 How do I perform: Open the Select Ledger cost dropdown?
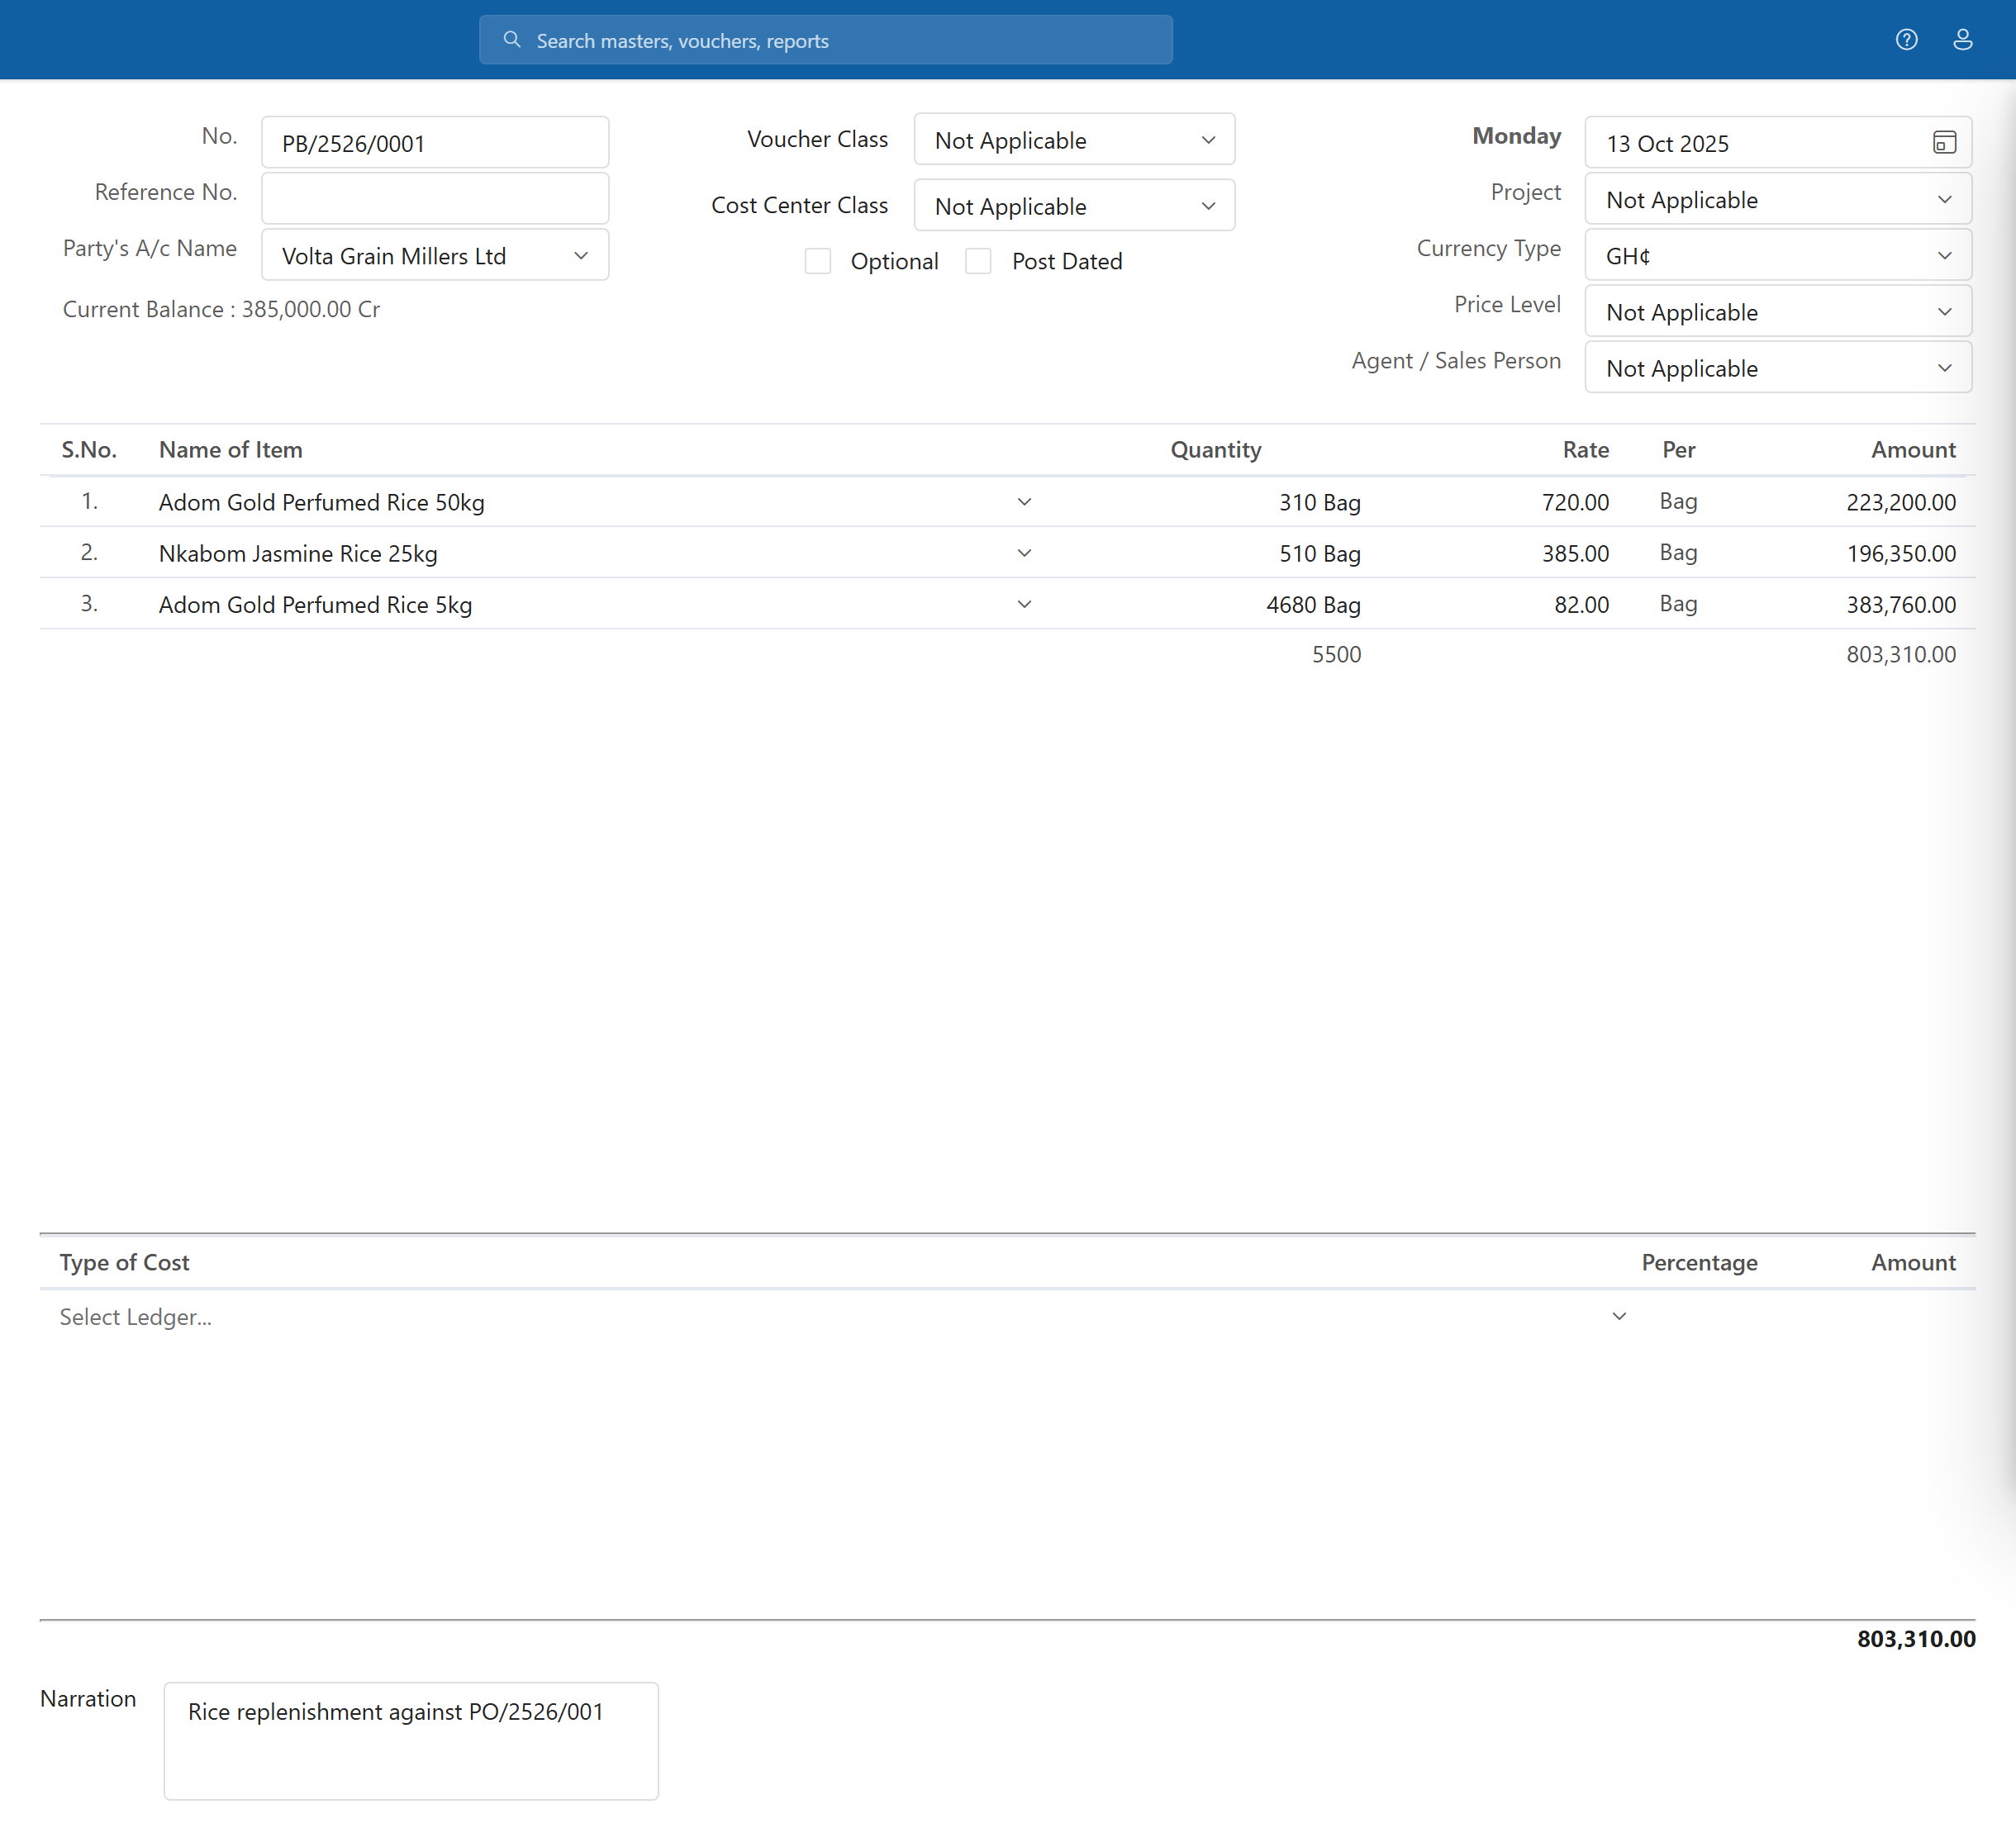(1619, 1316)
